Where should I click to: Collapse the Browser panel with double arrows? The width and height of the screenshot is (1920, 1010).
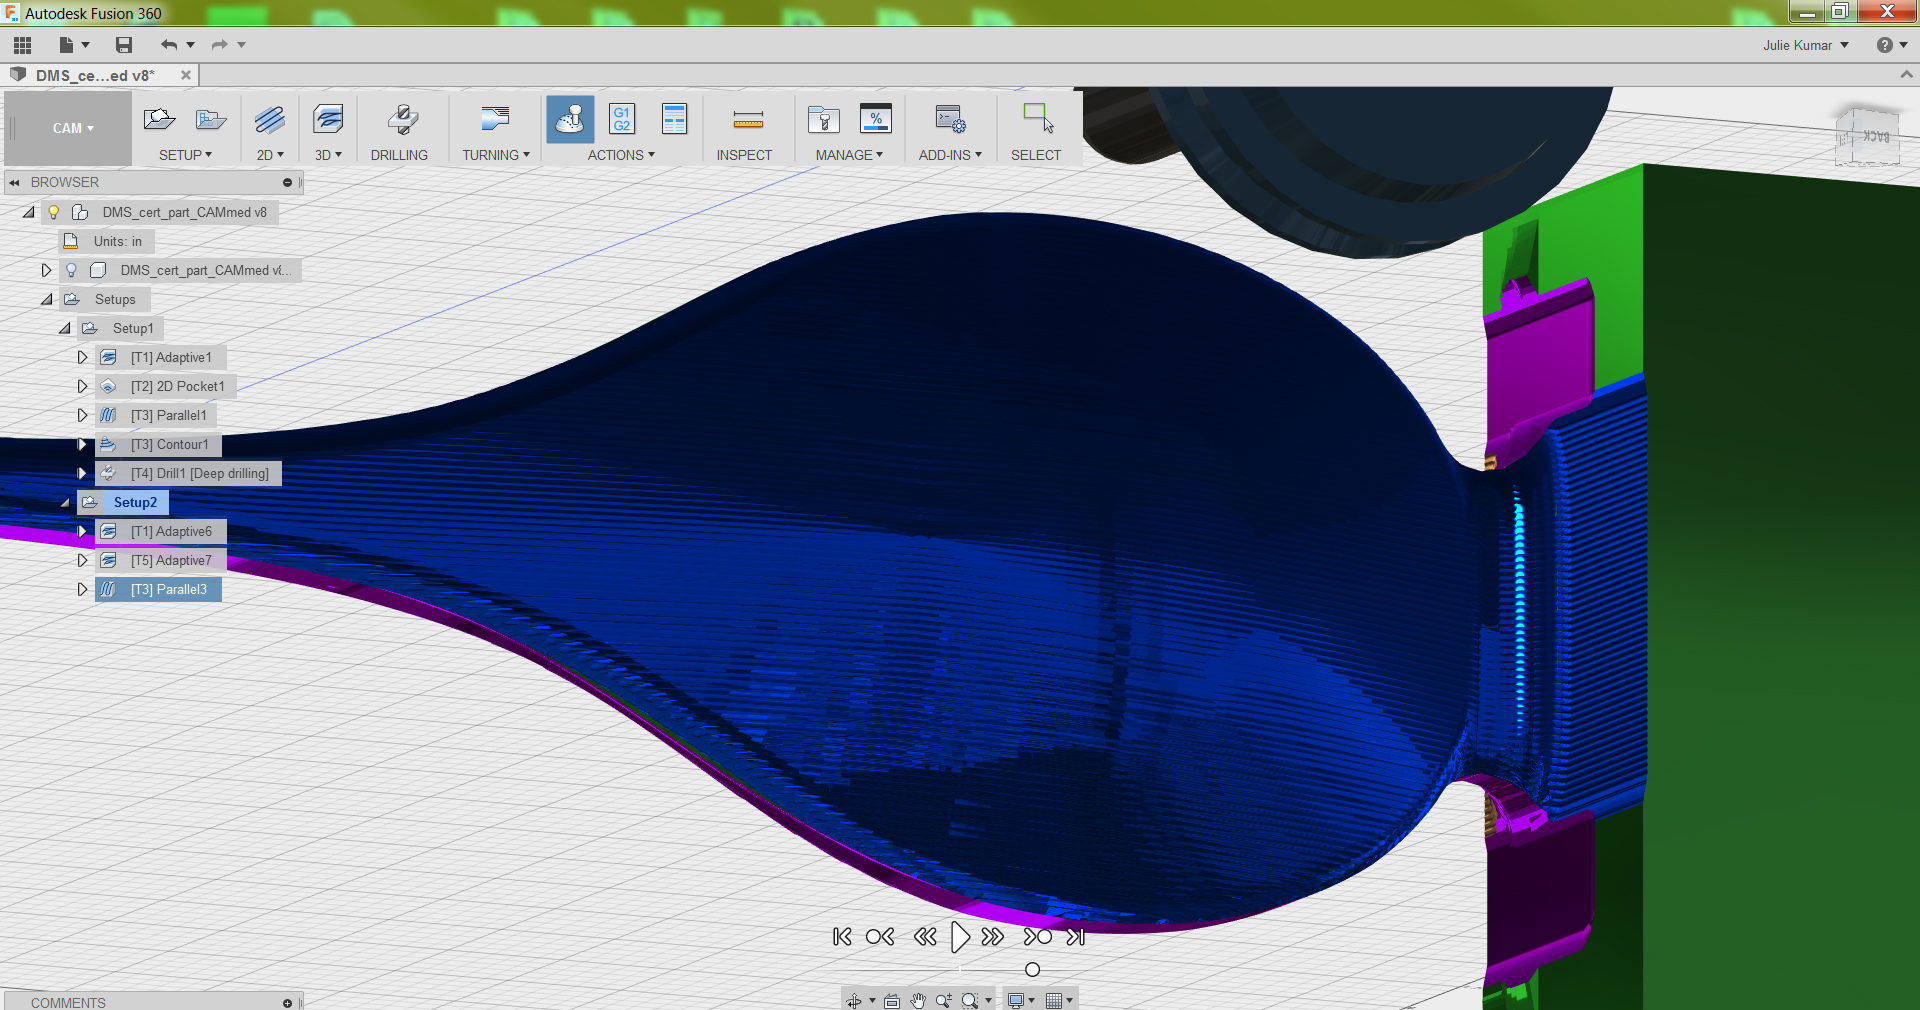(14, 183)
